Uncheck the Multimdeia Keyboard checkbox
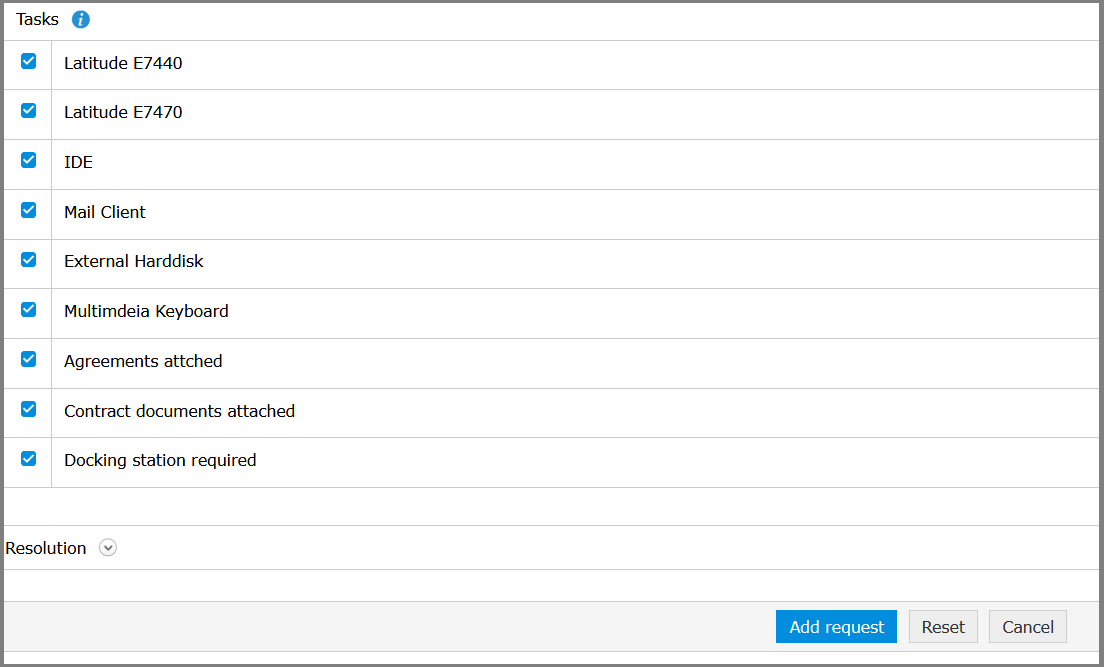This screenshot has height=667, width=1104. (x=28, y=309)
